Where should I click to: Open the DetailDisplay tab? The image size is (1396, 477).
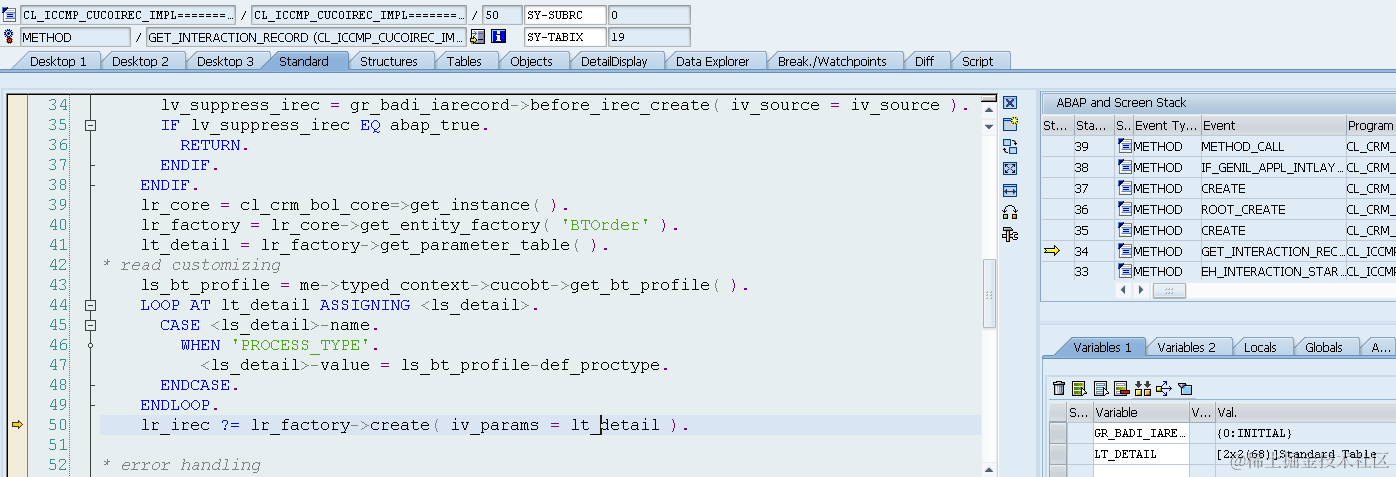(614, 61)
